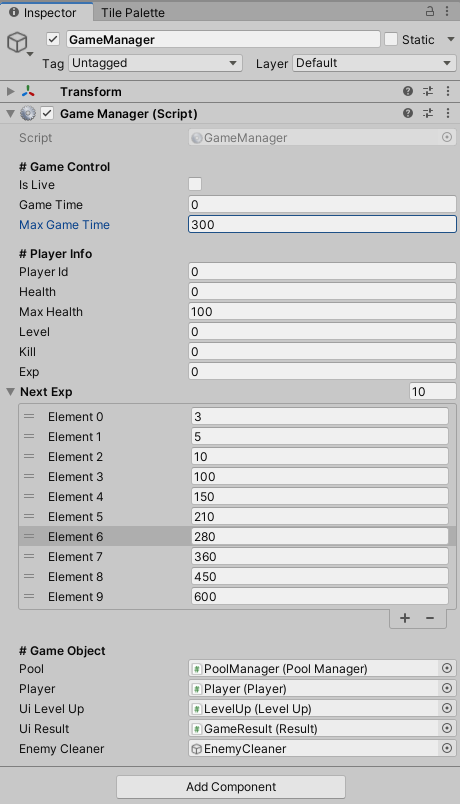Click the Pool field object picker
460x804 pixels.
point(447,668)
